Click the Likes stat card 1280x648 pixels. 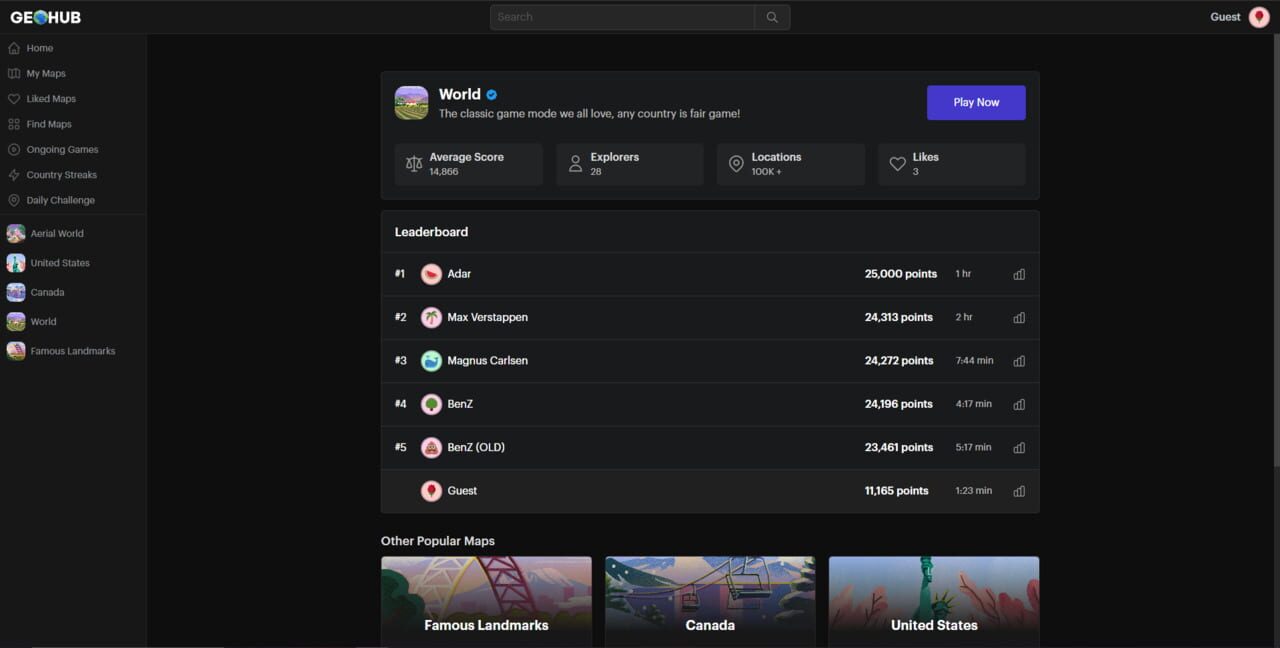950,163
